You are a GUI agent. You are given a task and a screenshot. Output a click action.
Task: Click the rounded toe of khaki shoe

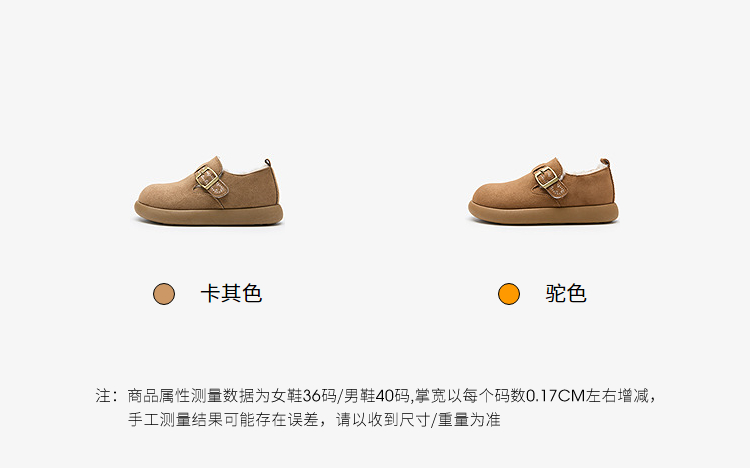[154, 194]
